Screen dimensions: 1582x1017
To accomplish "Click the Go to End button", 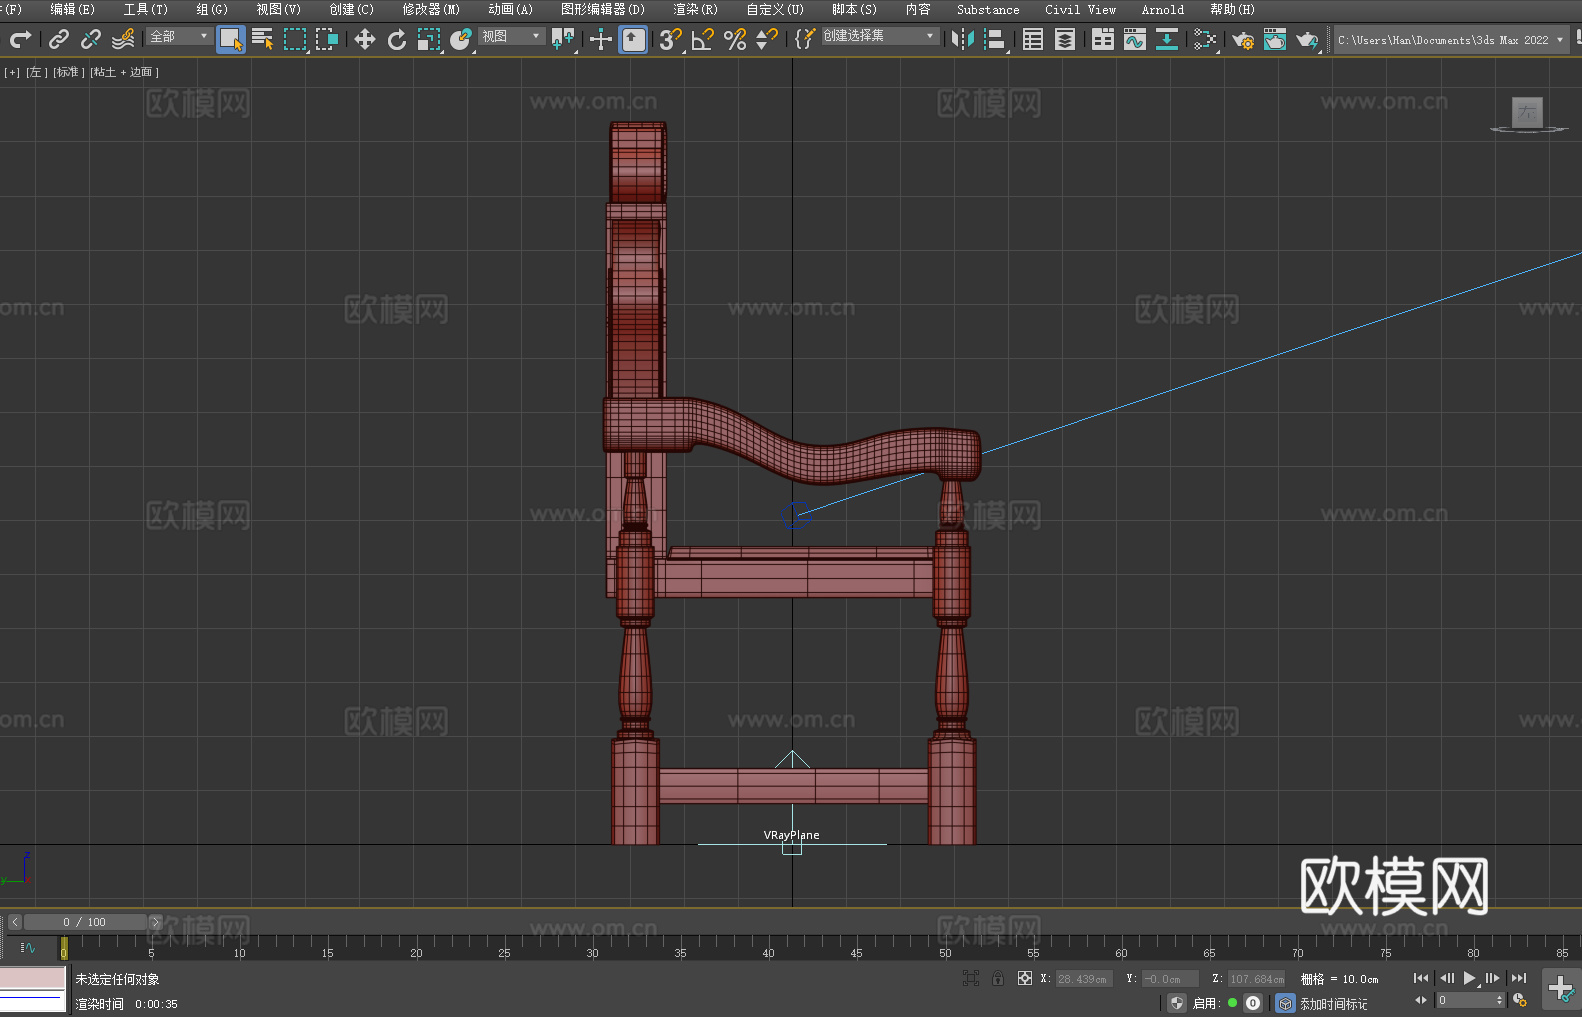I will [1519, 978].
